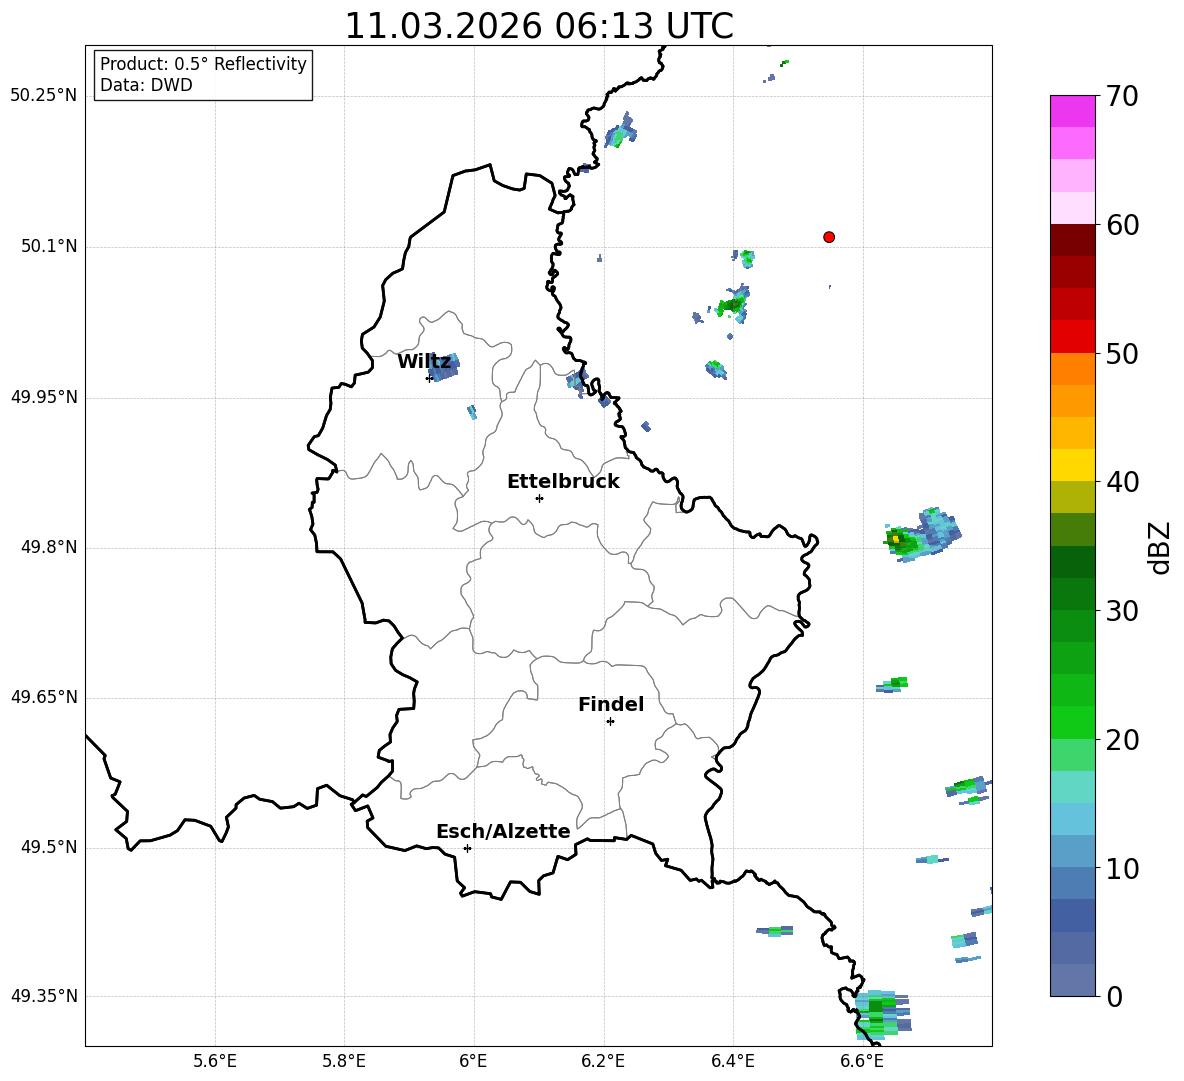
Task: Click the colorbar value 10
Action: click(x=1121, y=869)
